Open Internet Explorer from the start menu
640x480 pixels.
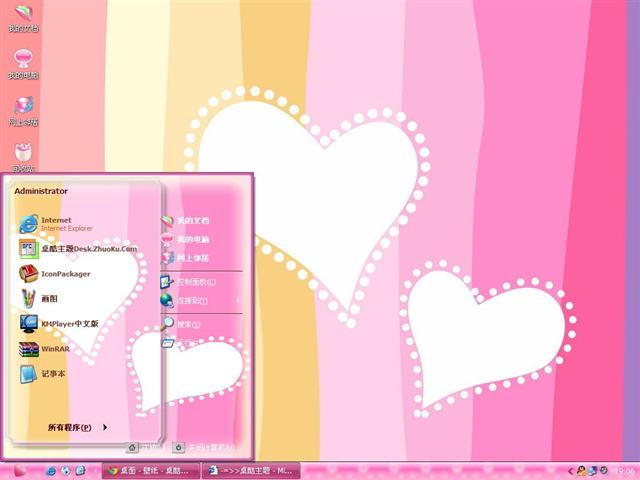point(56,224)
